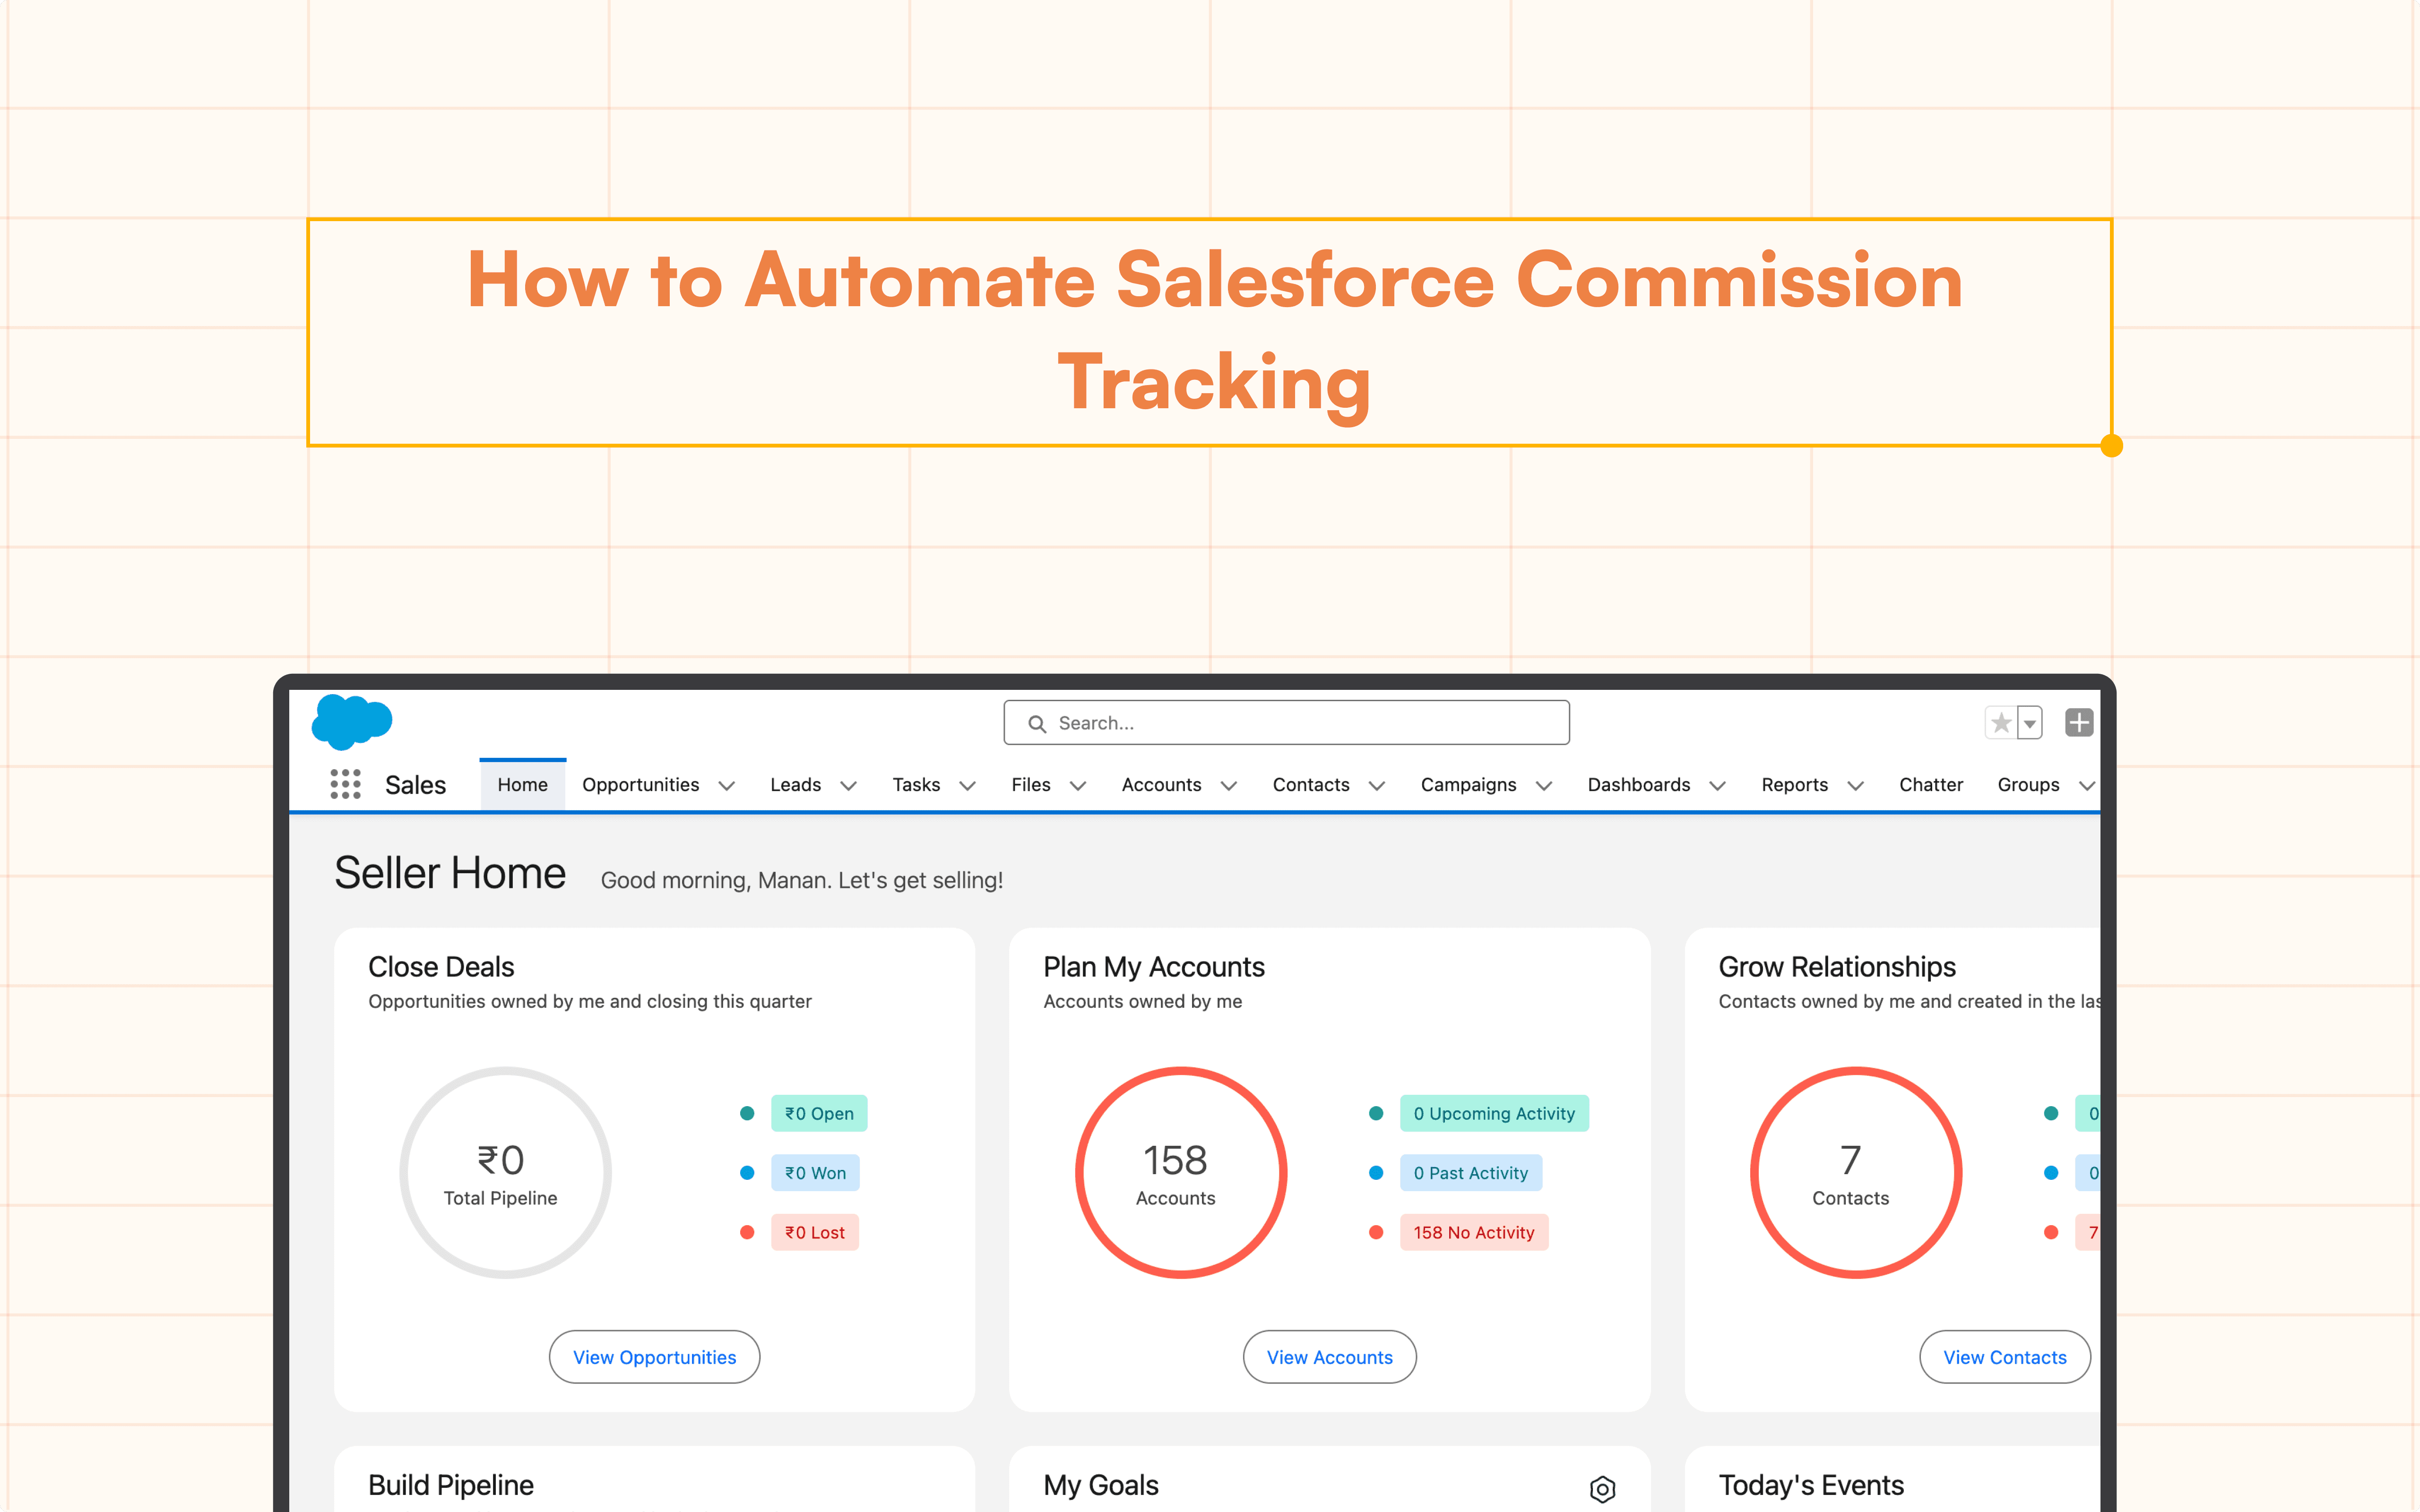This screenshot has width=2420, height=1512.
Task: Select the ₹0 Won pipeline badge
Action: [x=815, y=1173]
